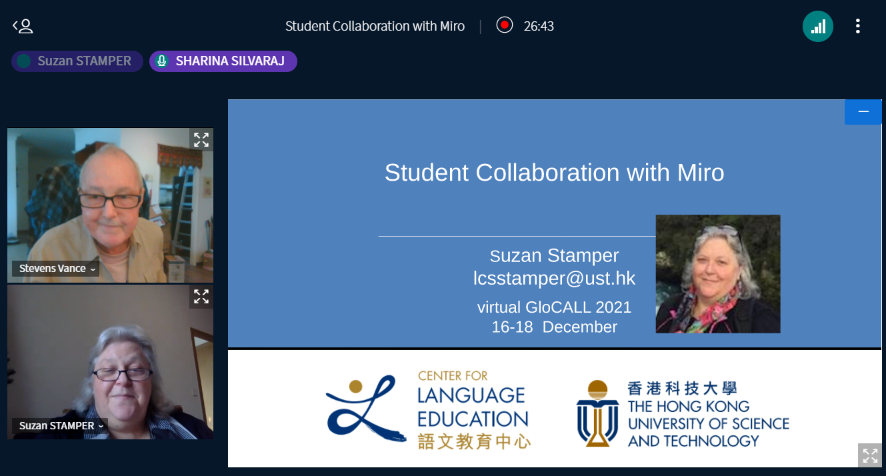Screen dimensions: 886x476
Task: Open the participants panel icon at top left
Action: (x=23, y=26)
